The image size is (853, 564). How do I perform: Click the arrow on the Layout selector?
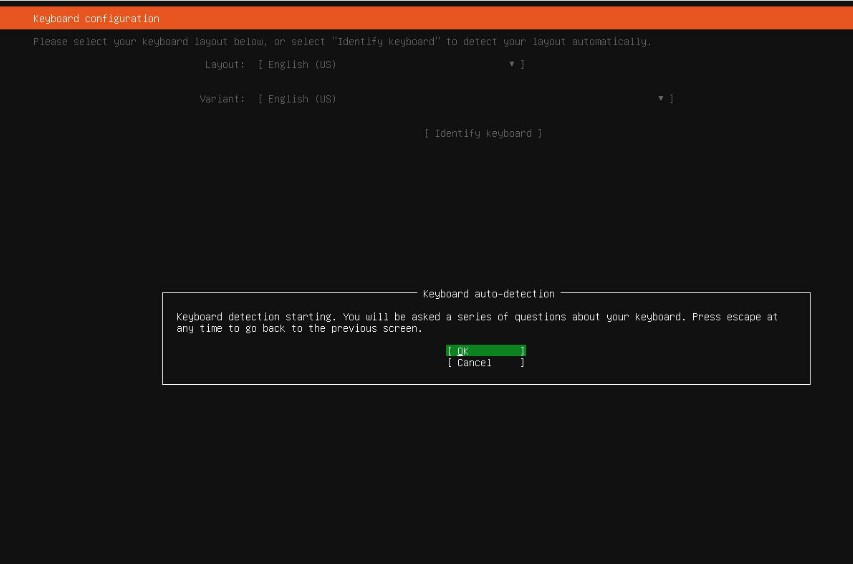512,65
